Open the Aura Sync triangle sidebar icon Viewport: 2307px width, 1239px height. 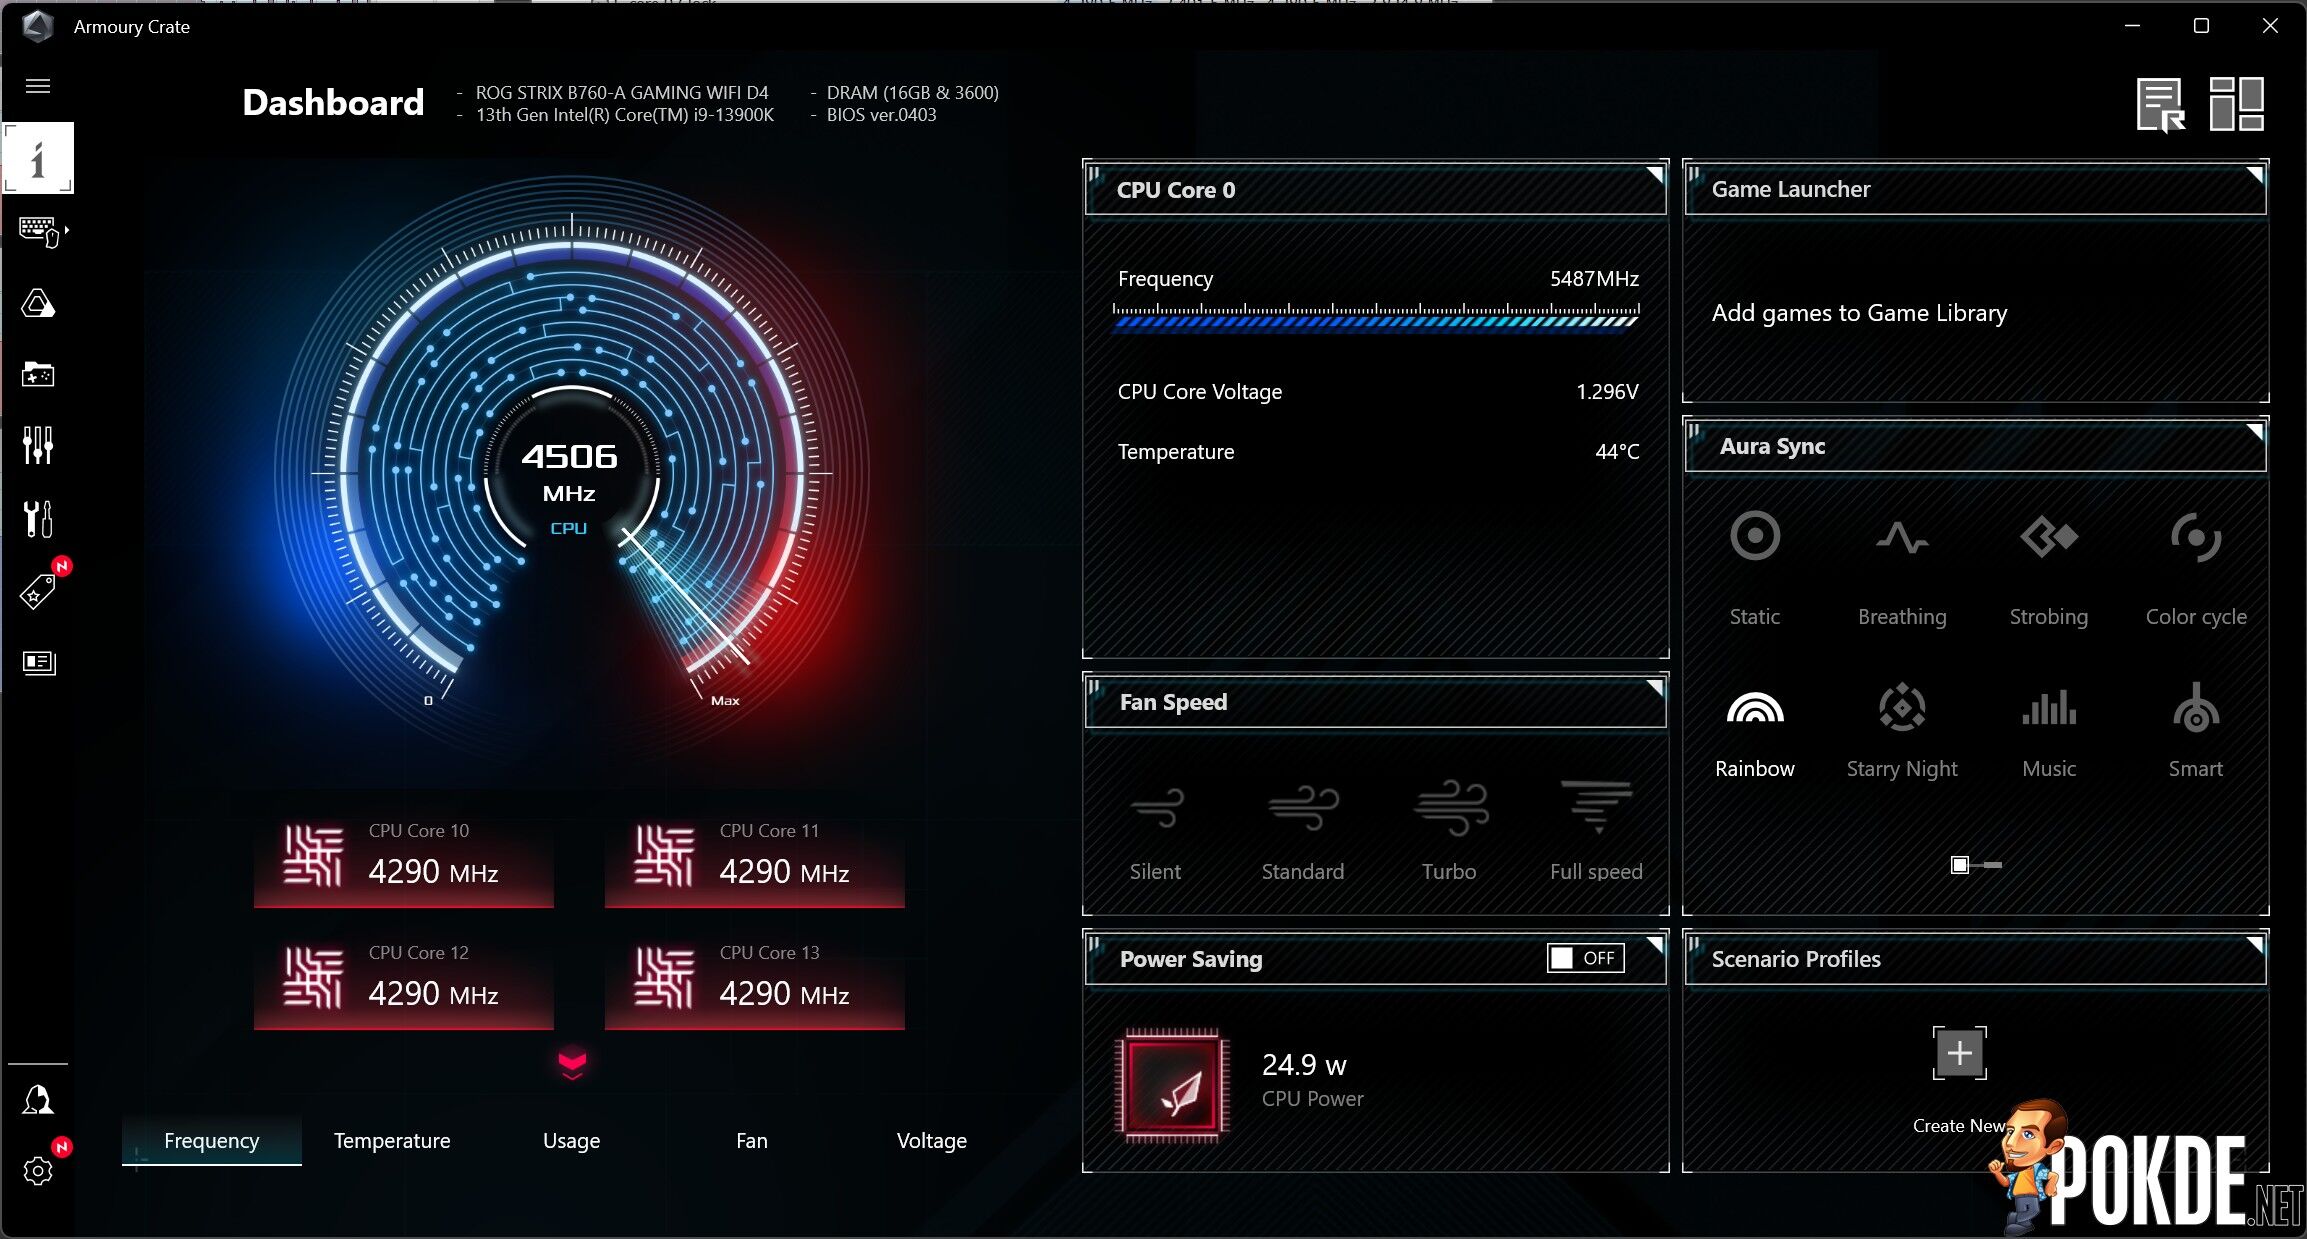38,303
